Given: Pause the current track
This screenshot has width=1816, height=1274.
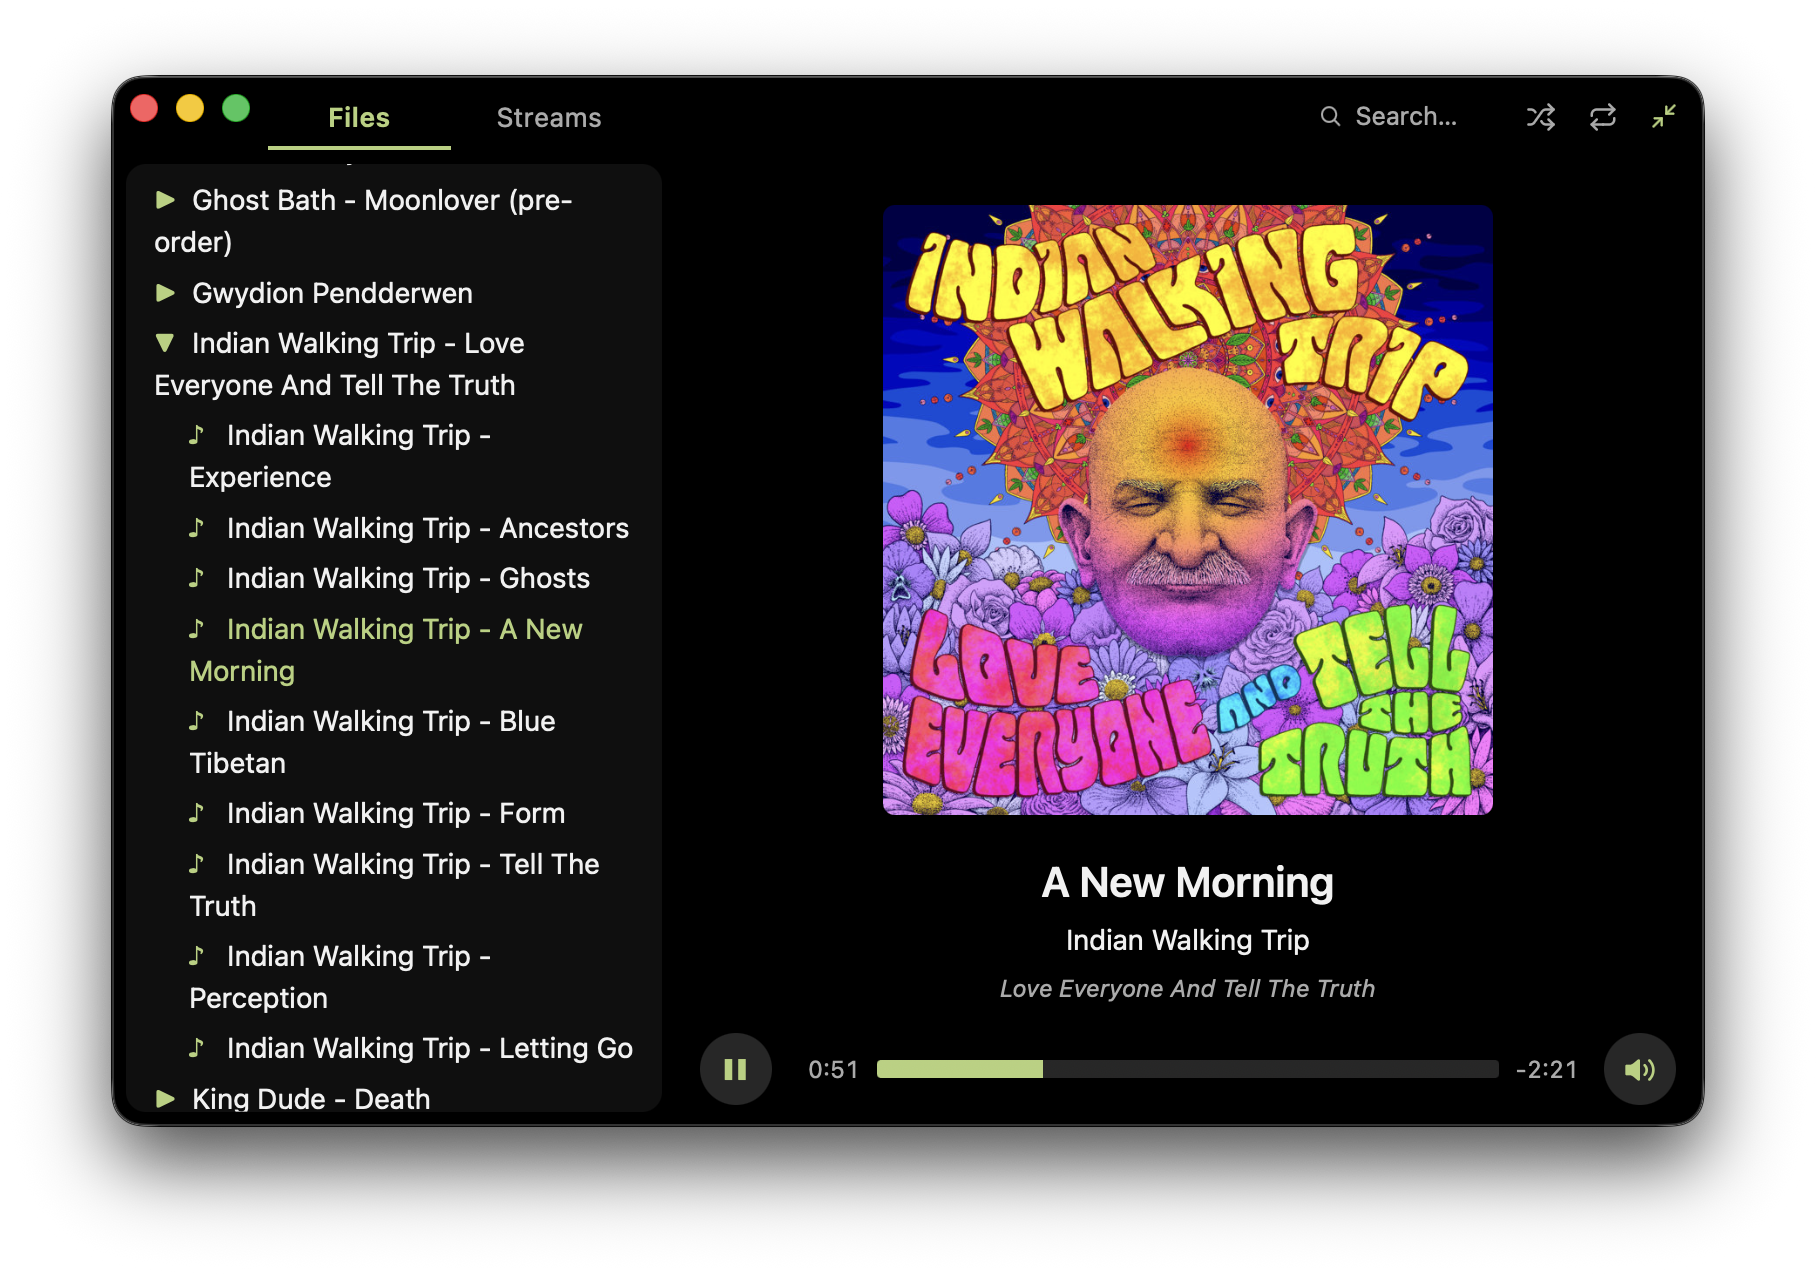Looking at the screenshot, I should (736, 1069).
